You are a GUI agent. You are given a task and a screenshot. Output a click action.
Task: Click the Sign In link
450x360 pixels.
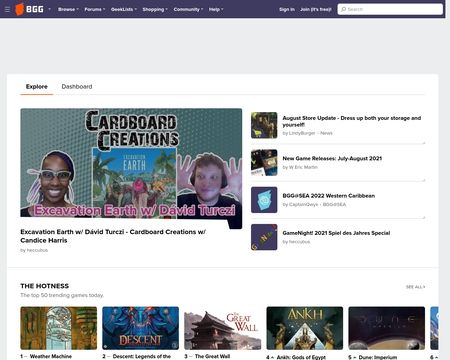pos(287,9)
